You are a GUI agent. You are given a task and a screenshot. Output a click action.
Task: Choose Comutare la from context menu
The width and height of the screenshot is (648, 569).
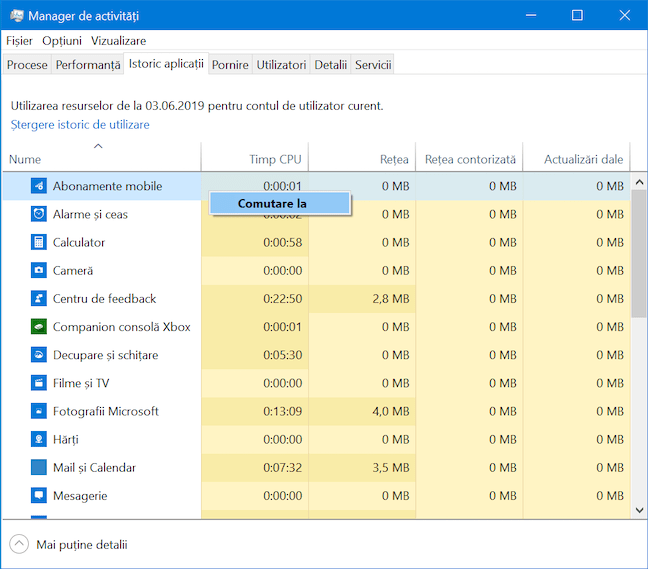(x=280, y=203)
